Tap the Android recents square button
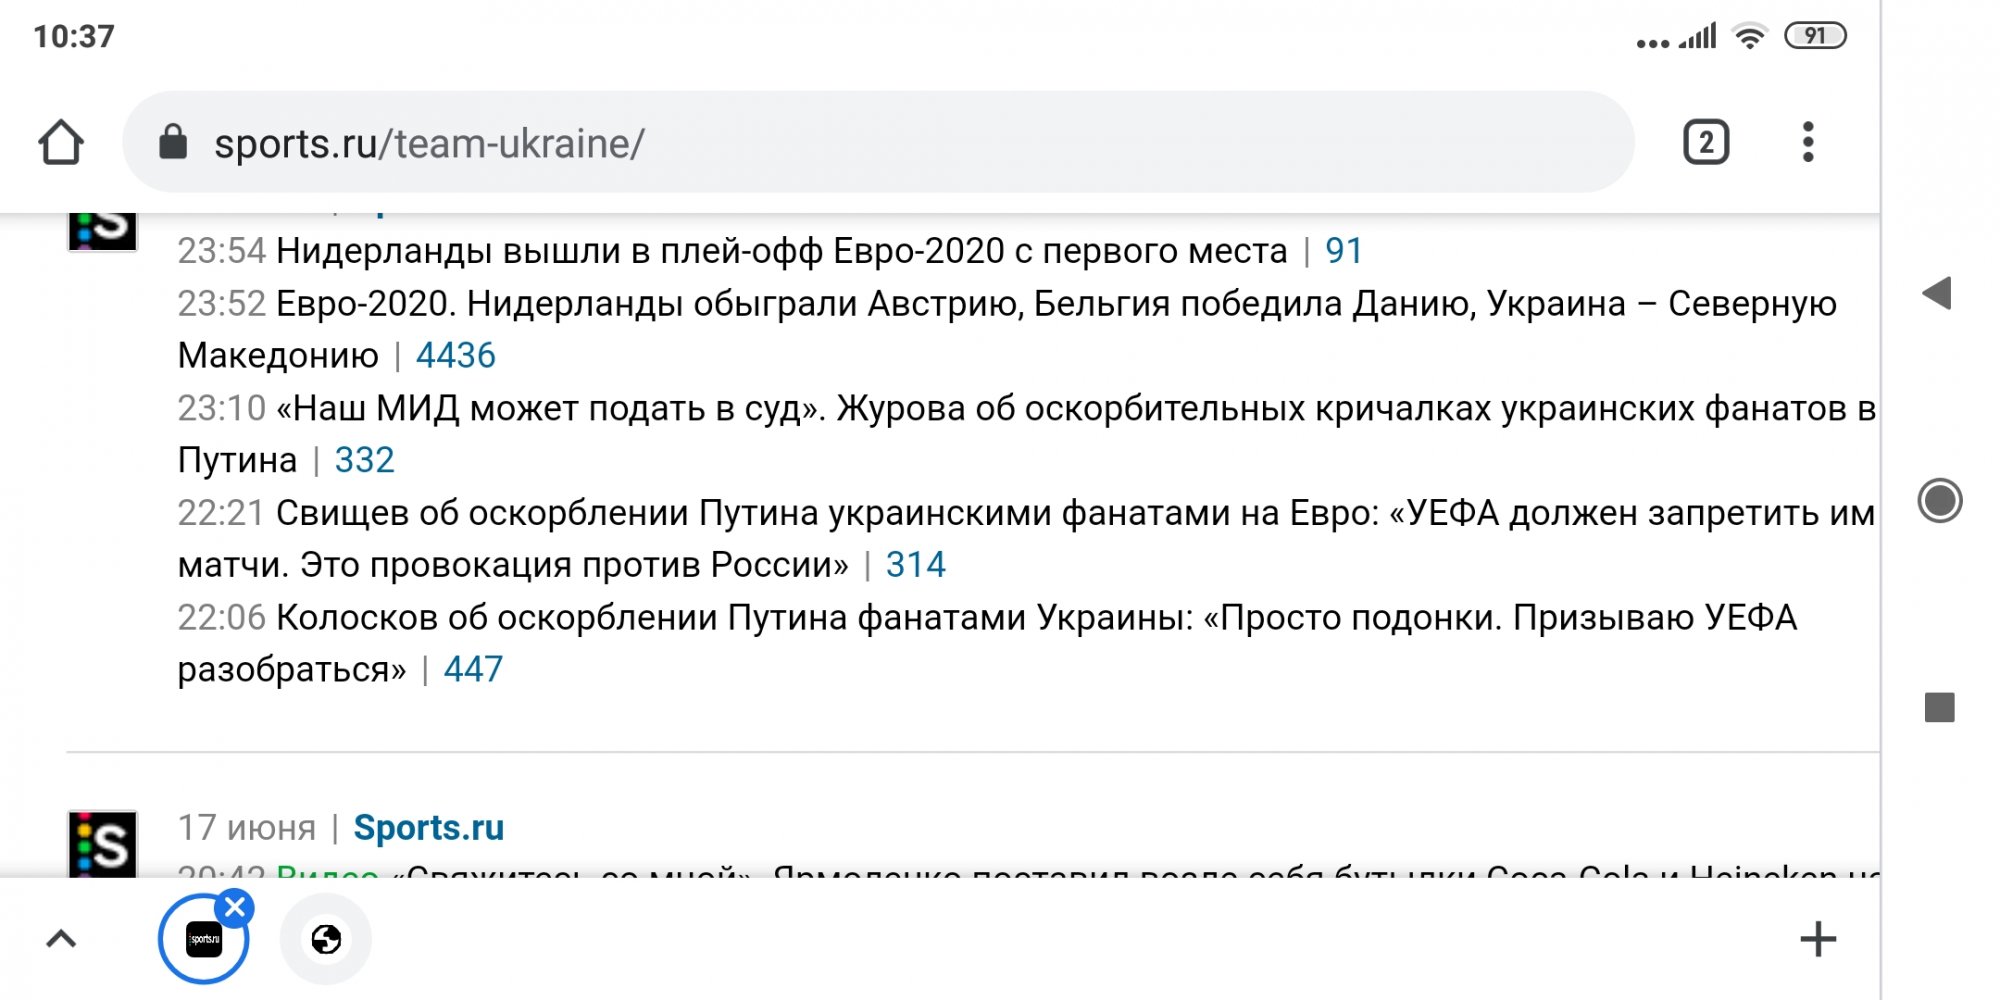This screenshot has width=2000, height=1000. click(1940, 708)
